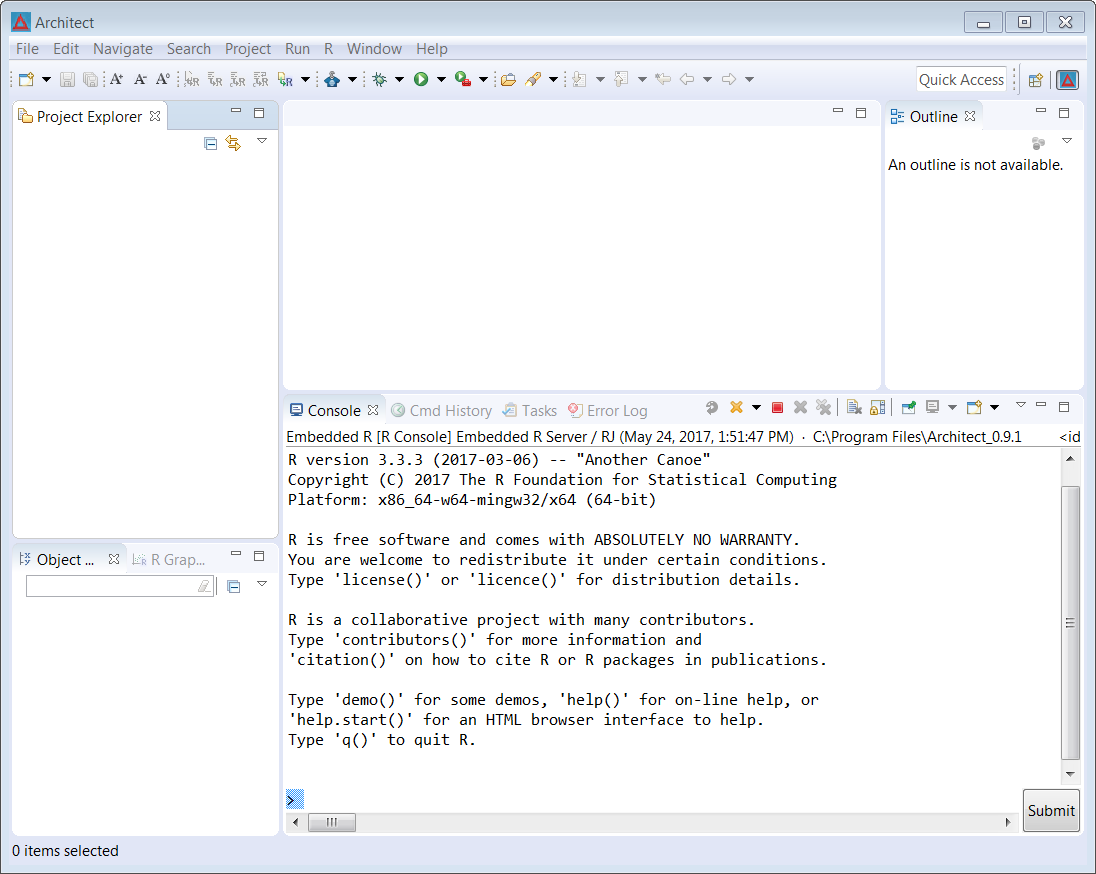Click the Save disk icon
The height and width of the screenshot is (874, 1096).
pos(67,79)
